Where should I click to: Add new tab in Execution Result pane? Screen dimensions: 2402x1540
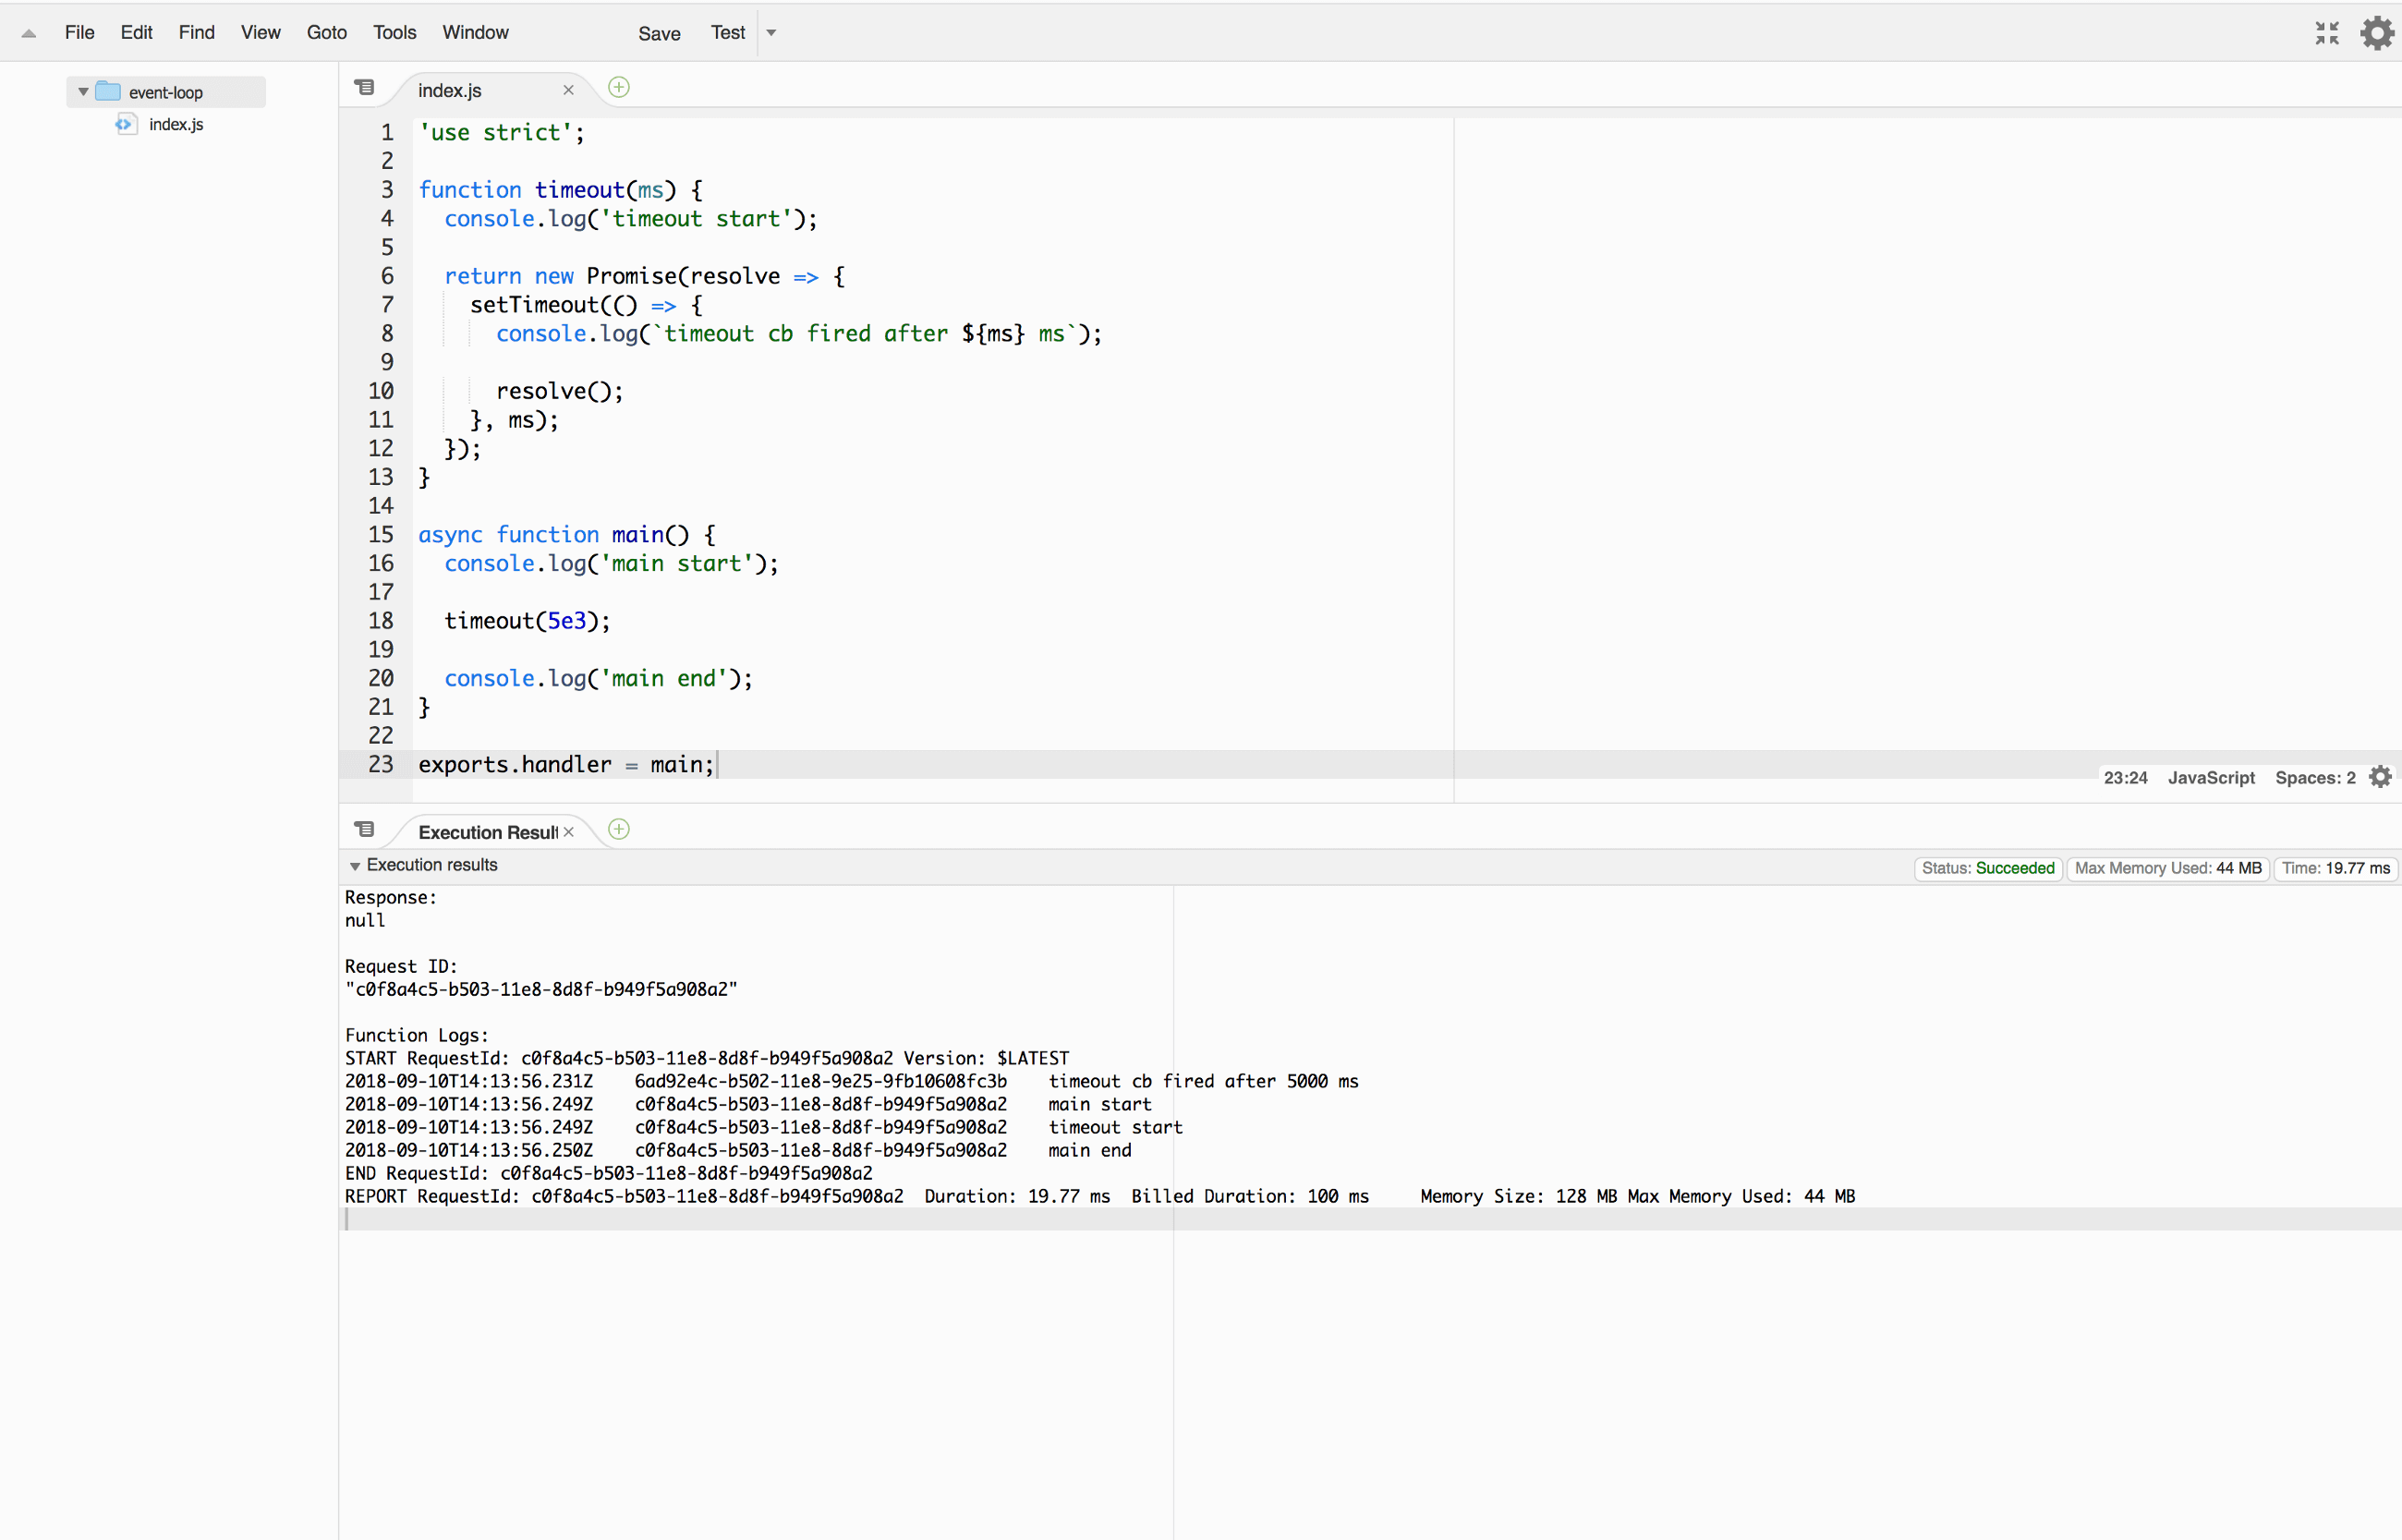619,830
